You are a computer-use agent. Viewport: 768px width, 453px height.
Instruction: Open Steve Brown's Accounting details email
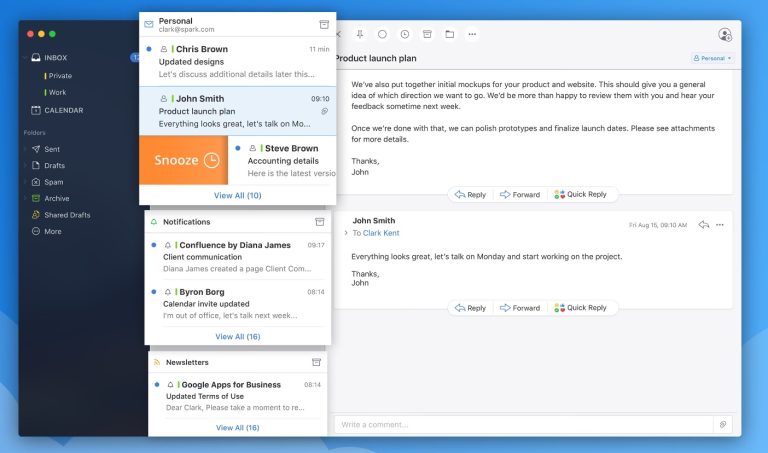click(283, 160)
